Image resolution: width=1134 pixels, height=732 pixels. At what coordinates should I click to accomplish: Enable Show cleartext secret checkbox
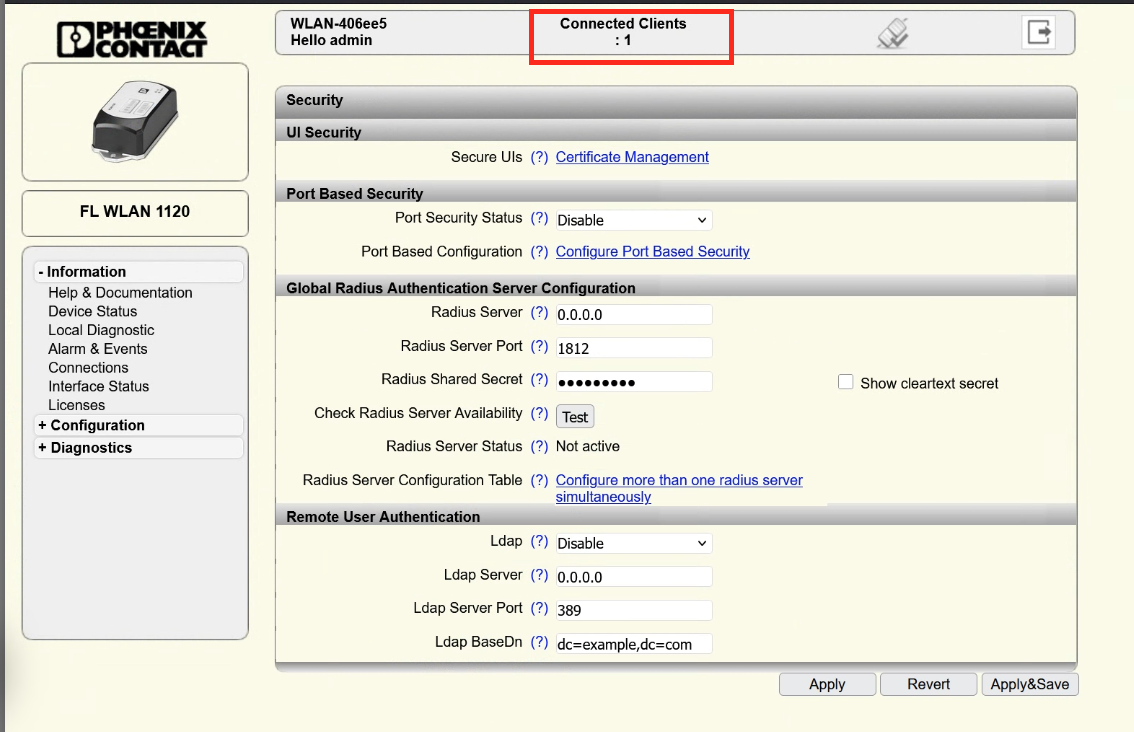(846, 382)
